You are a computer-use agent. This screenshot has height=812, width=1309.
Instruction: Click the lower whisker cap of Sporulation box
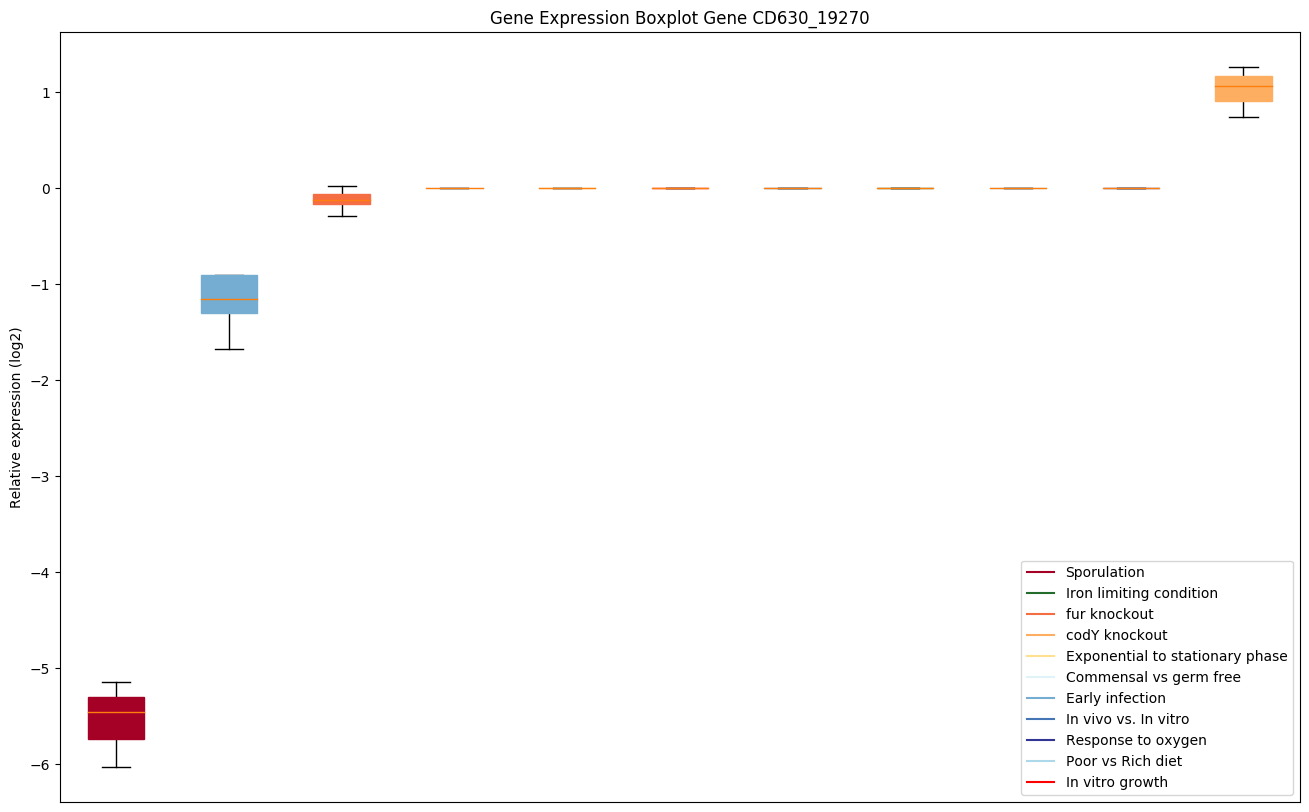click(116, 767)
